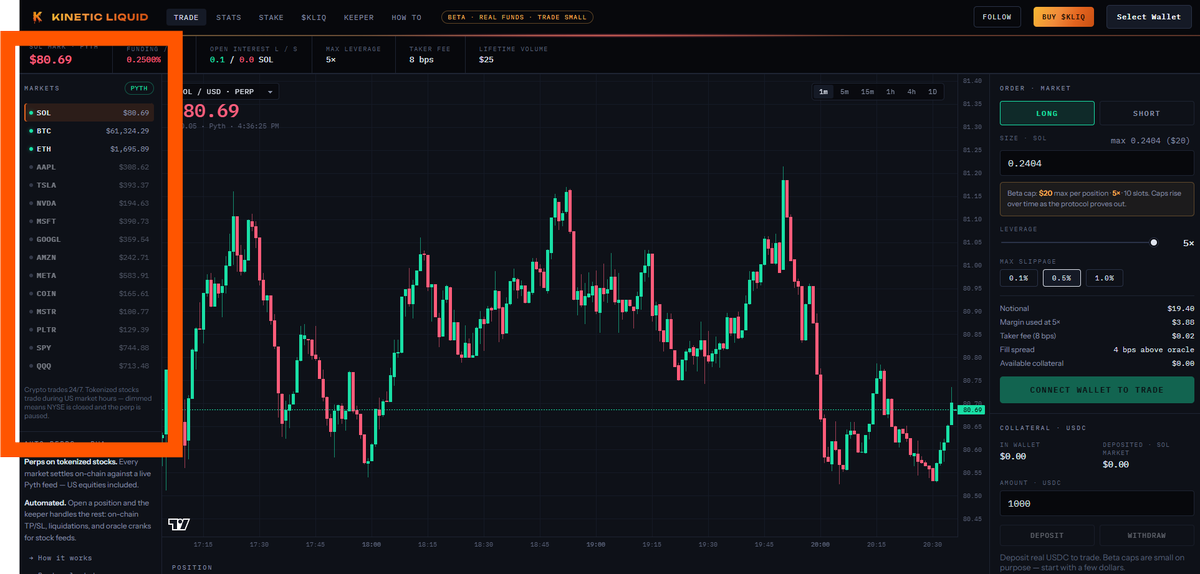This screenshot has width=1200, height=574.
Task: Choose 0.1% max slippage
Action: [x=1019, y=278]
